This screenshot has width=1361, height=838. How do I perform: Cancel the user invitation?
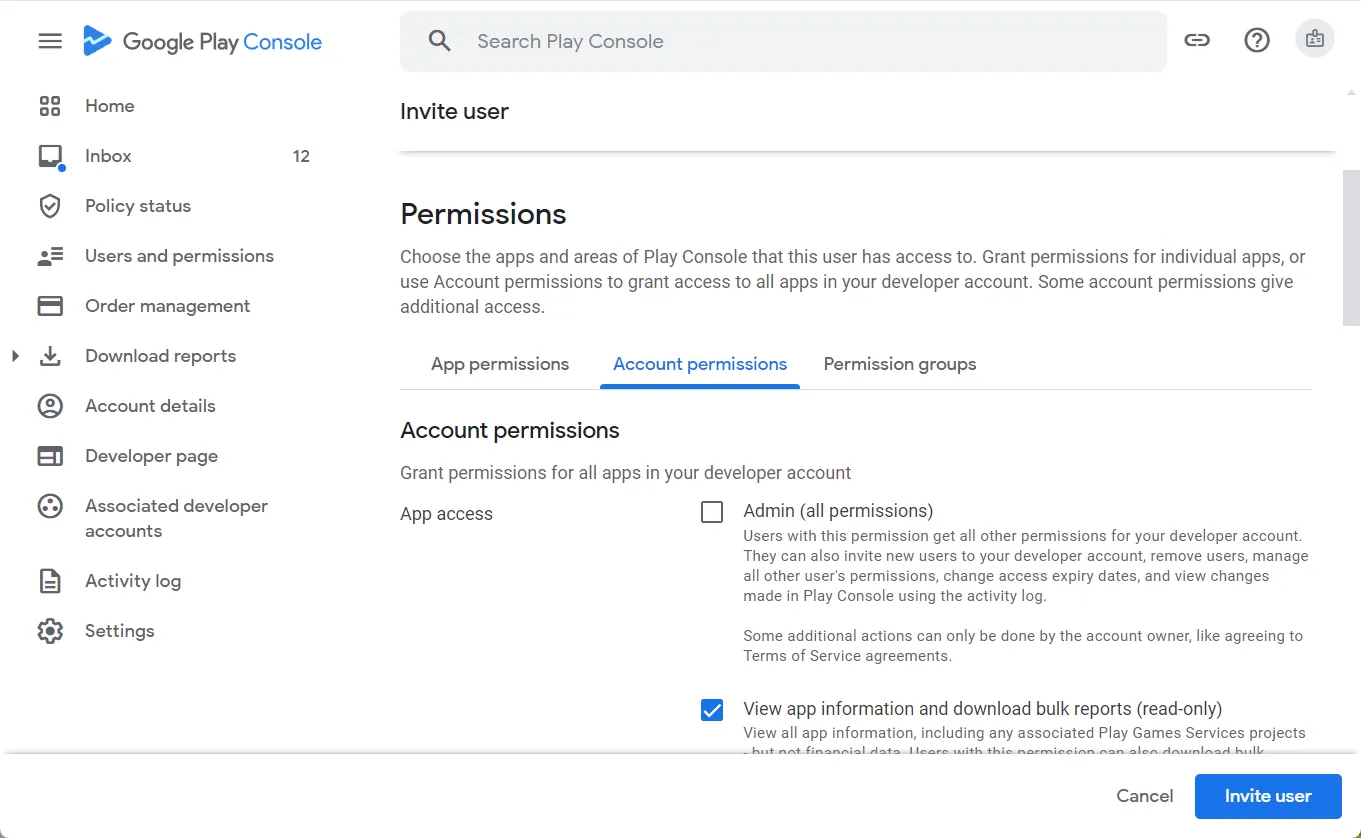pyautogui.click(x=1144, y=796)
